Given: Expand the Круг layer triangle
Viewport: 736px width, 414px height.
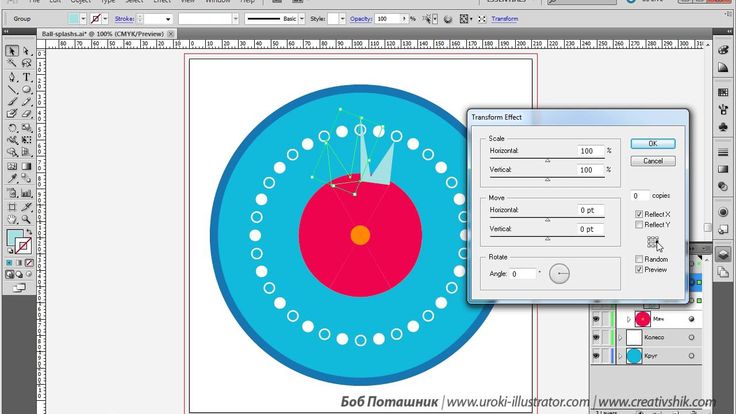Looking at the screenshot, I should pos(621,356).
